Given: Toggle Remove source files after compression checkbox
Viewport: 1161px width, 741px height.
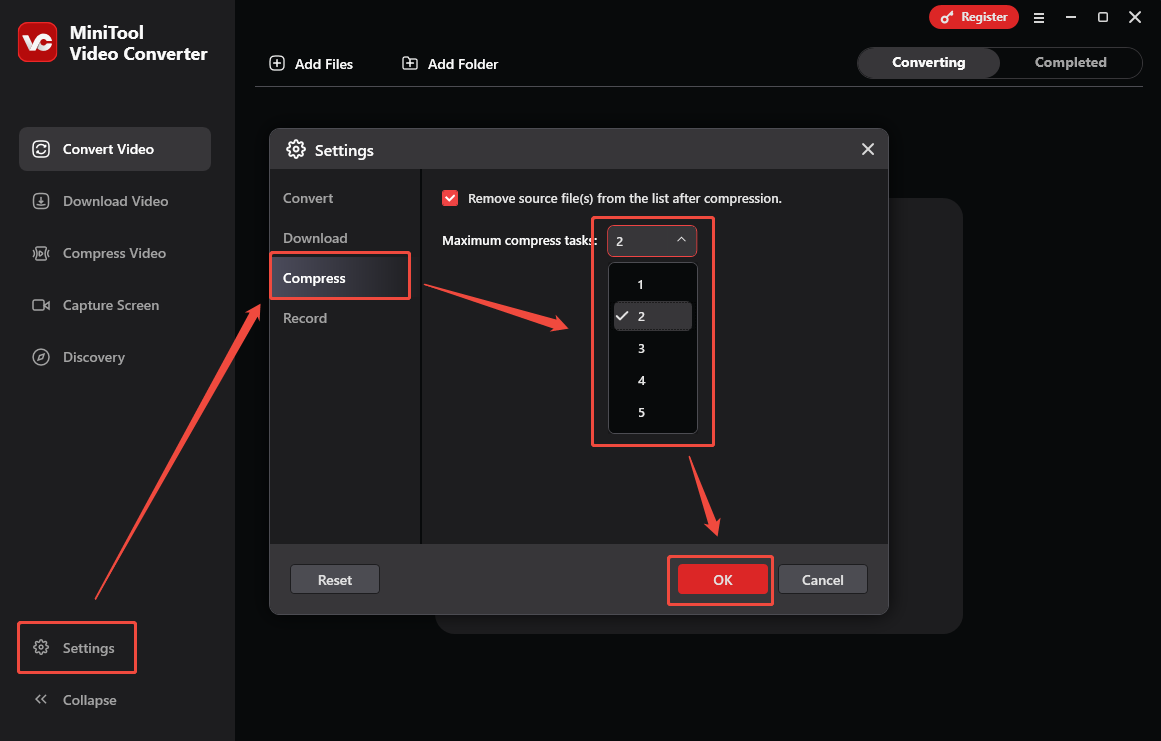Looking at the screenshot, I should (450, 198).
